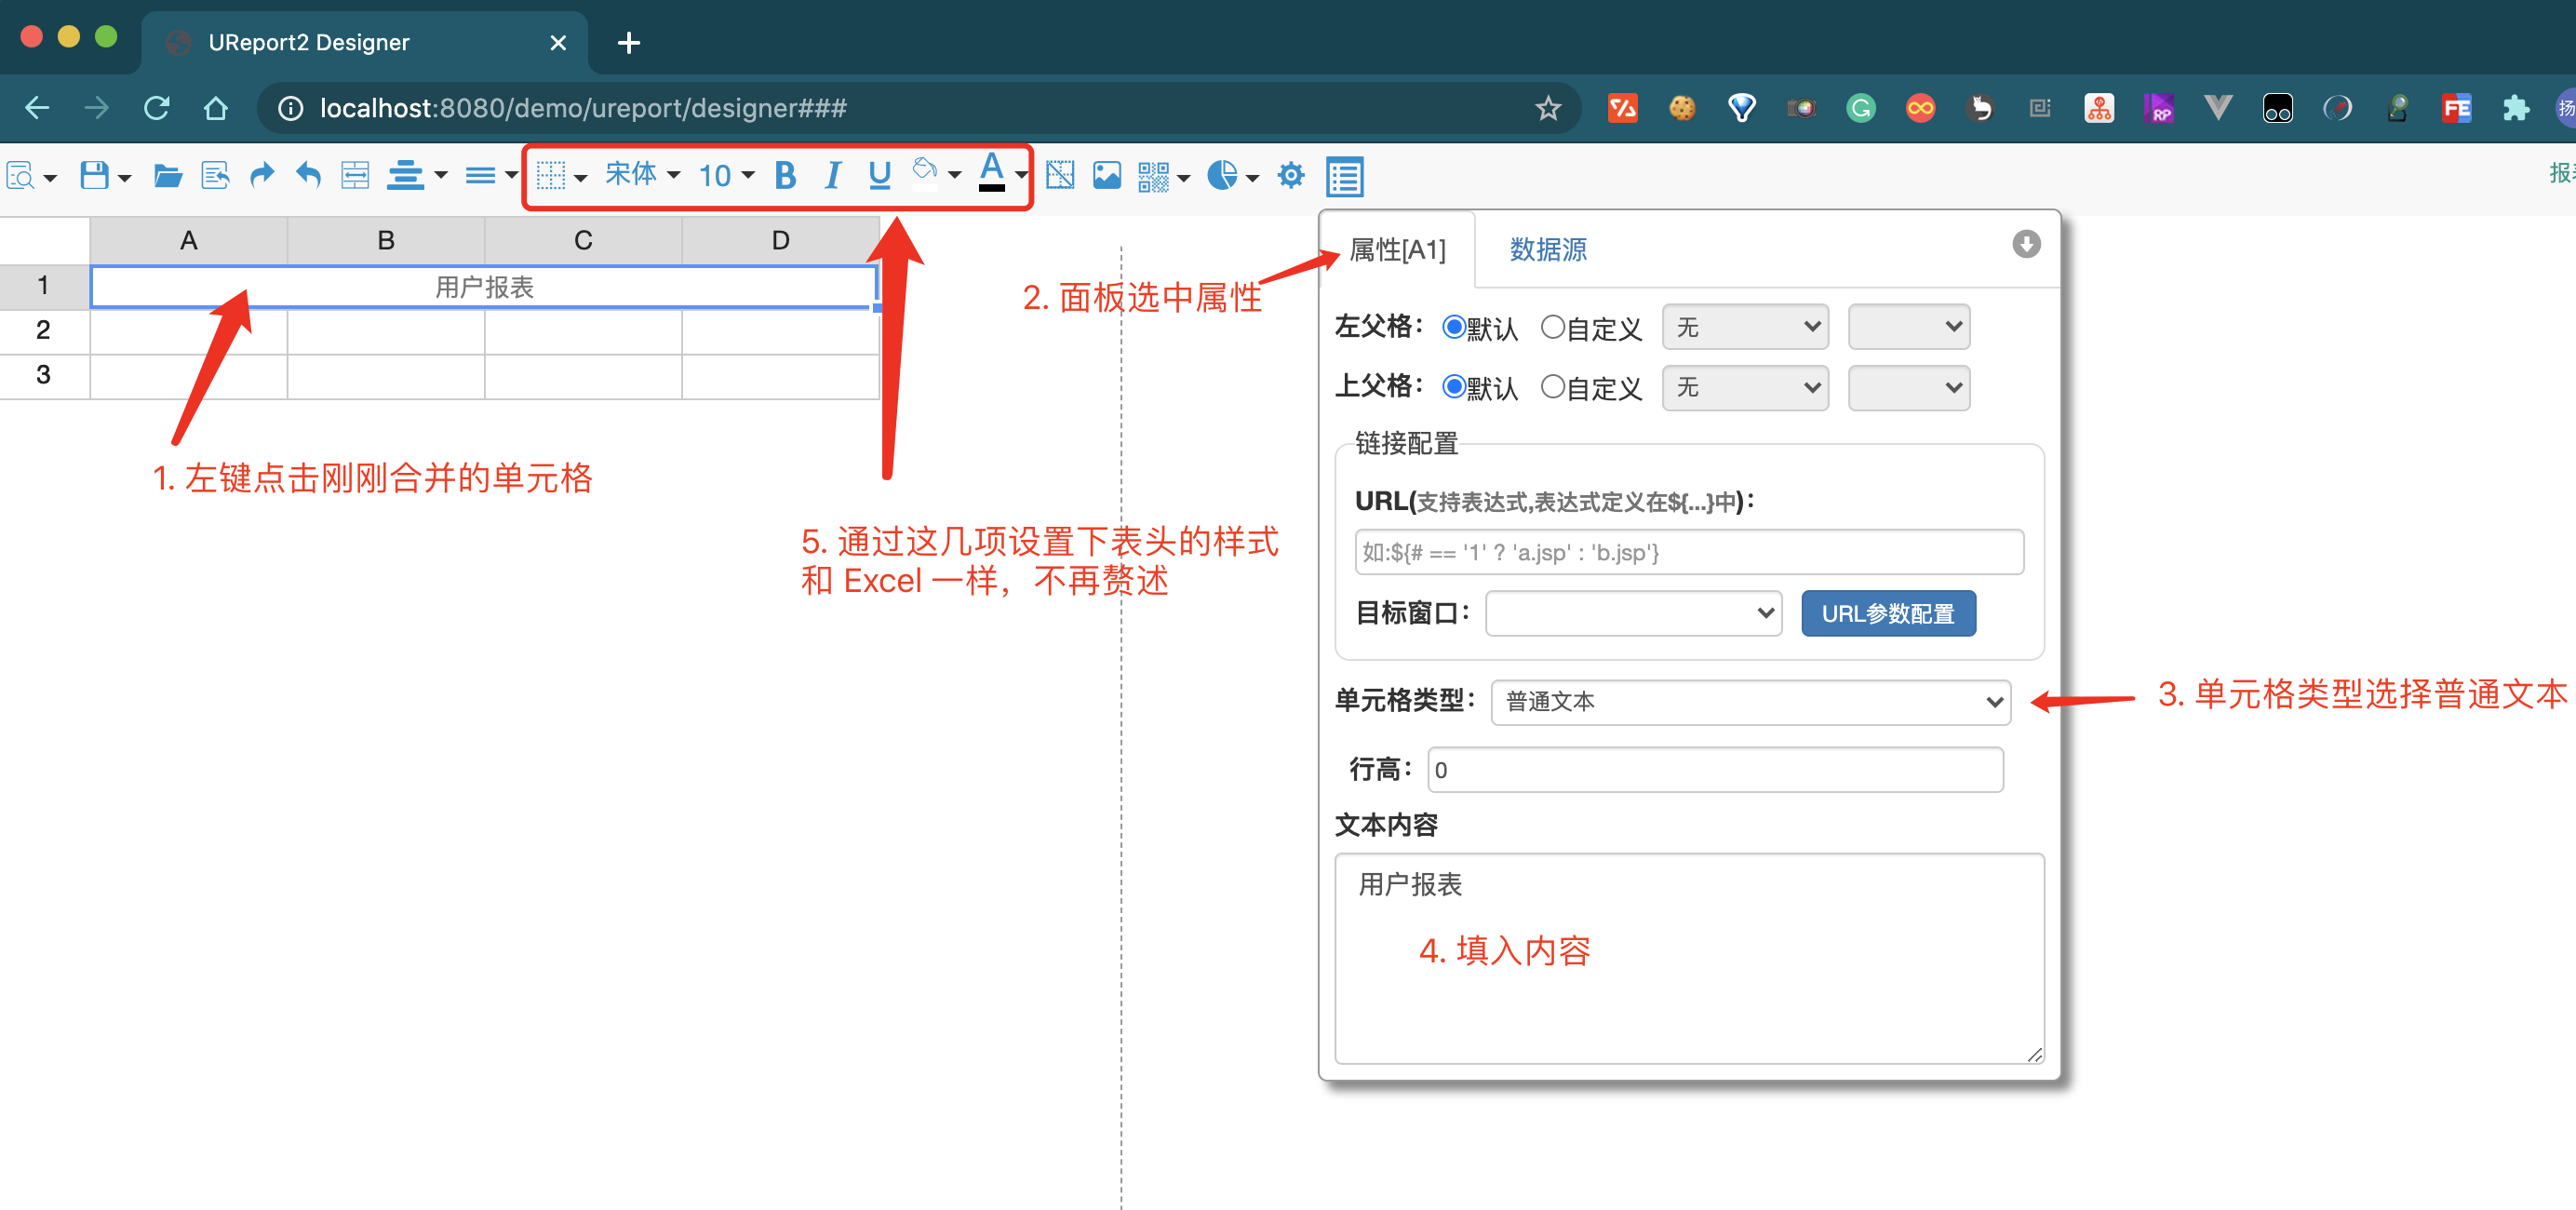This screenshot has height=1210, width=2576.
Task: Open the 目标窗口 dropdown
Action: click(x=1633, y=613)
